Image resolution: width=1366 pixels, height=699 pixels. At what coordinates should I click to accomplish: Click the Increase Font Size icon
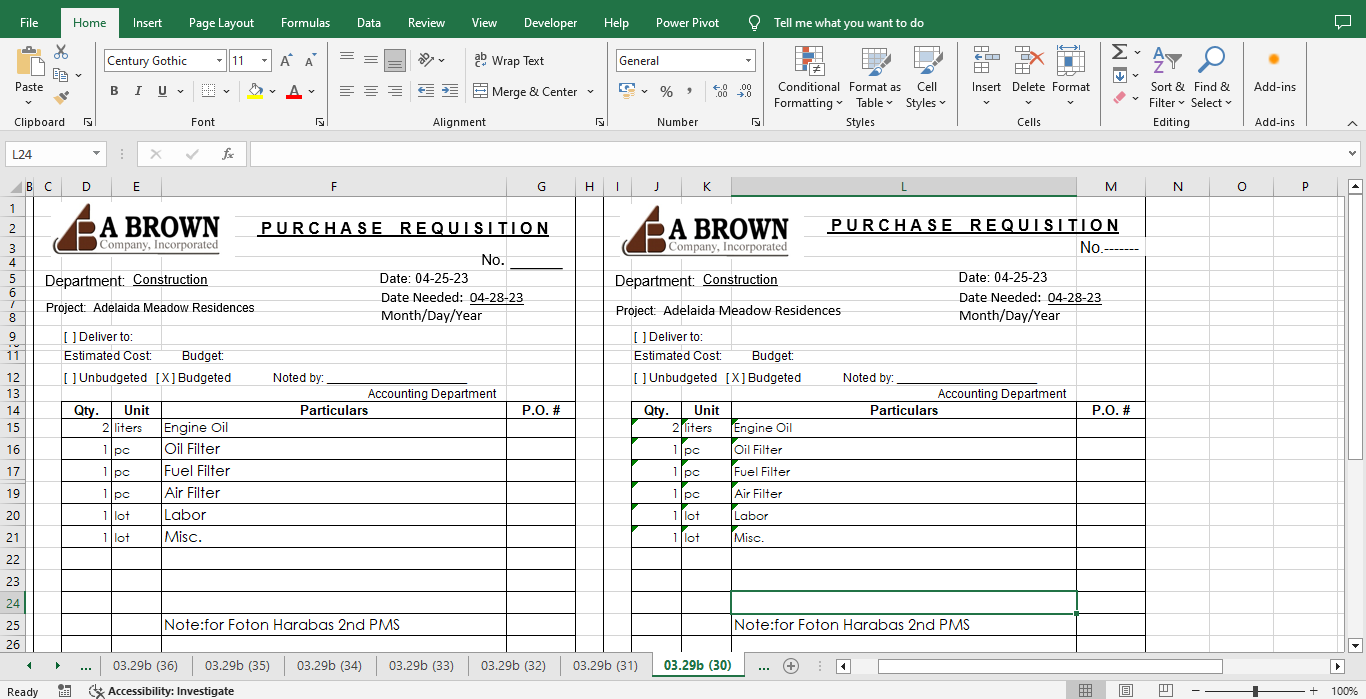tap(286, 61)
